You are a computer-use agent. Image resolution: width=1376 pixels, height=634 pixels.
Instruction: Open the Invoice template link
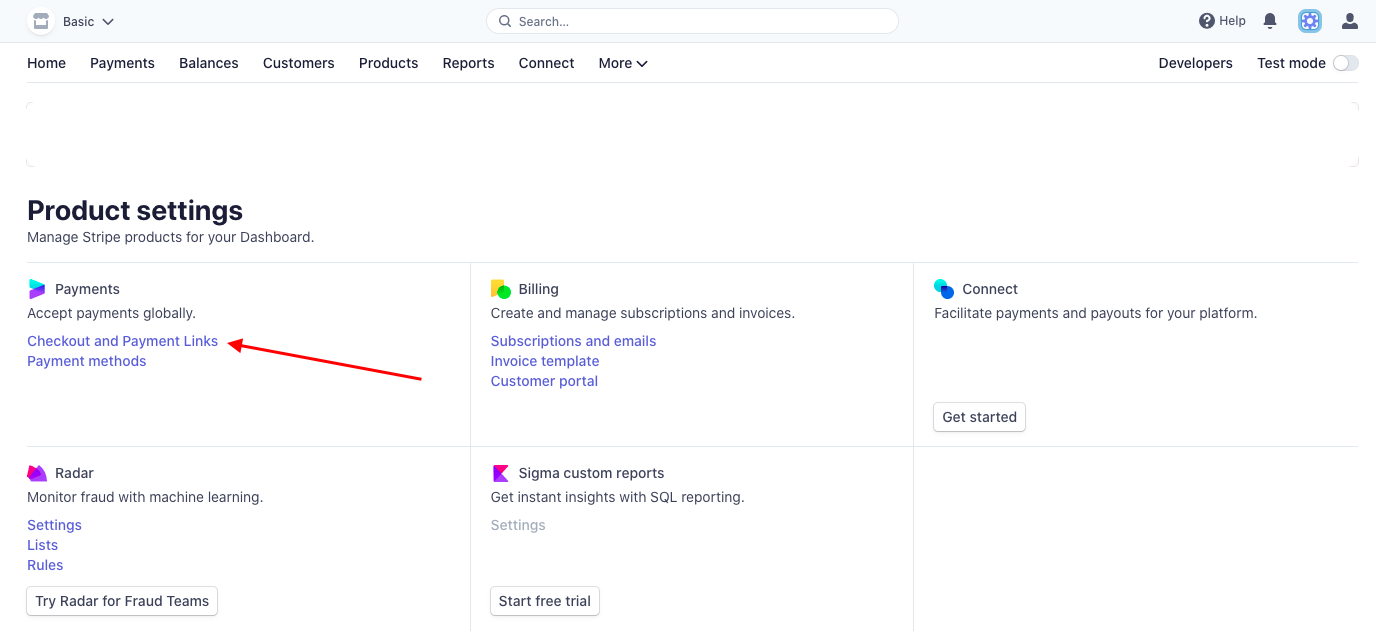(x=545, y=361)
